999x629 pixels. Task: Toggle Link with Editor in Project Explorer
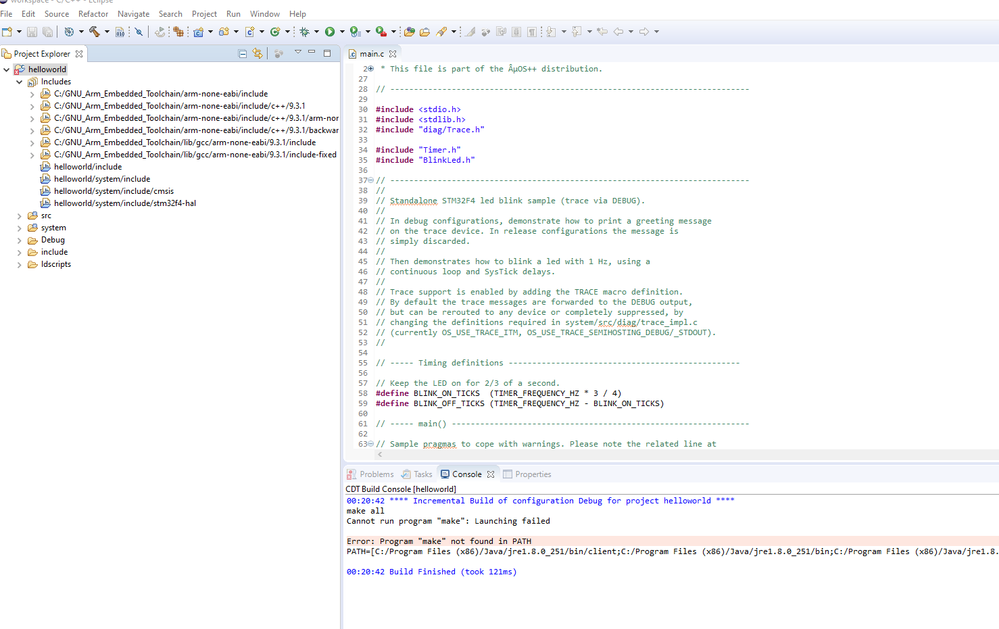257,54
